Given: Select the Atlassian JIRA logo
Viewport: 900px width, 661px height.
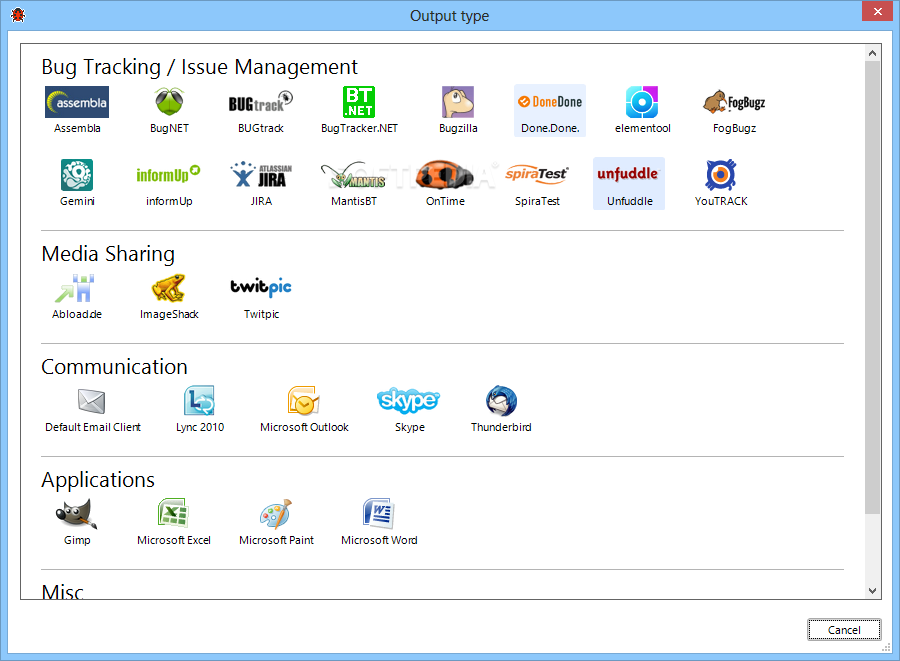Looking at the screenshot, I should pyautogui.click(x=261, y=175).
